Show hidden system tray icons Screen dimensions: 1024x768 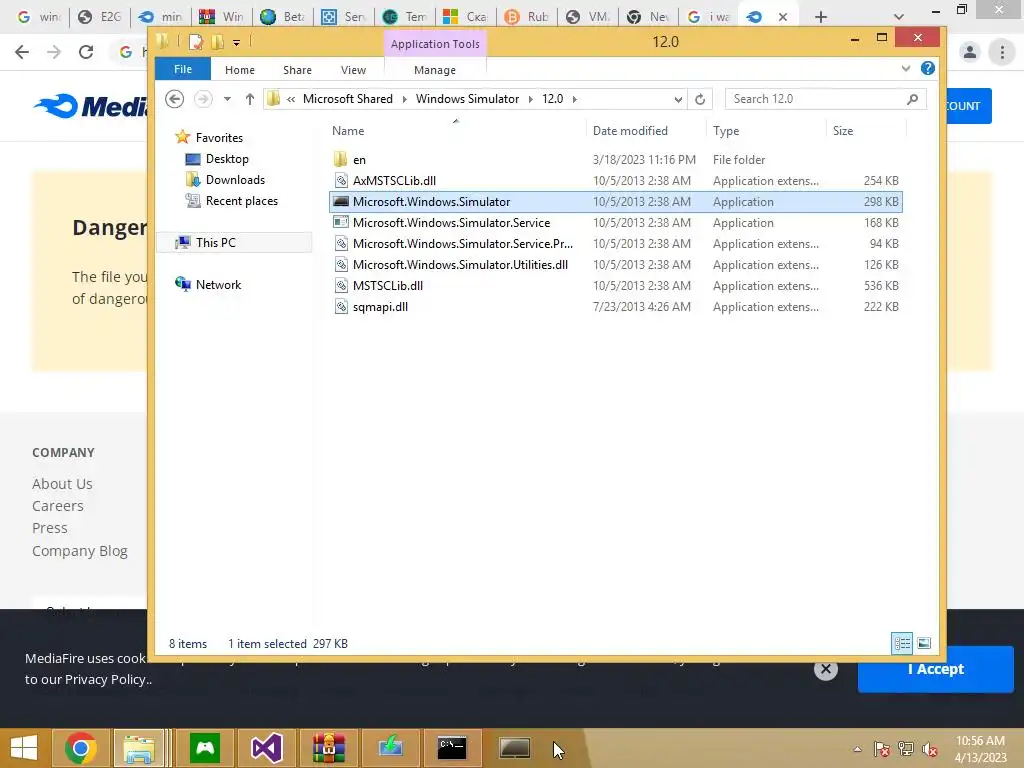coord(857,749)
